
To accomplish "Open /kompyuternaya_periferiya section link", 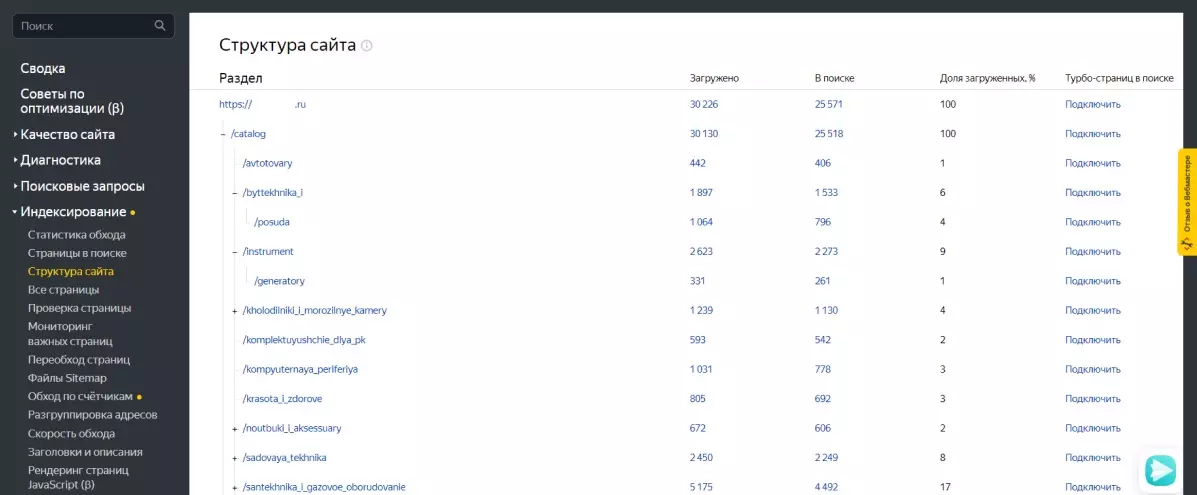I will (x=300, y=370).
